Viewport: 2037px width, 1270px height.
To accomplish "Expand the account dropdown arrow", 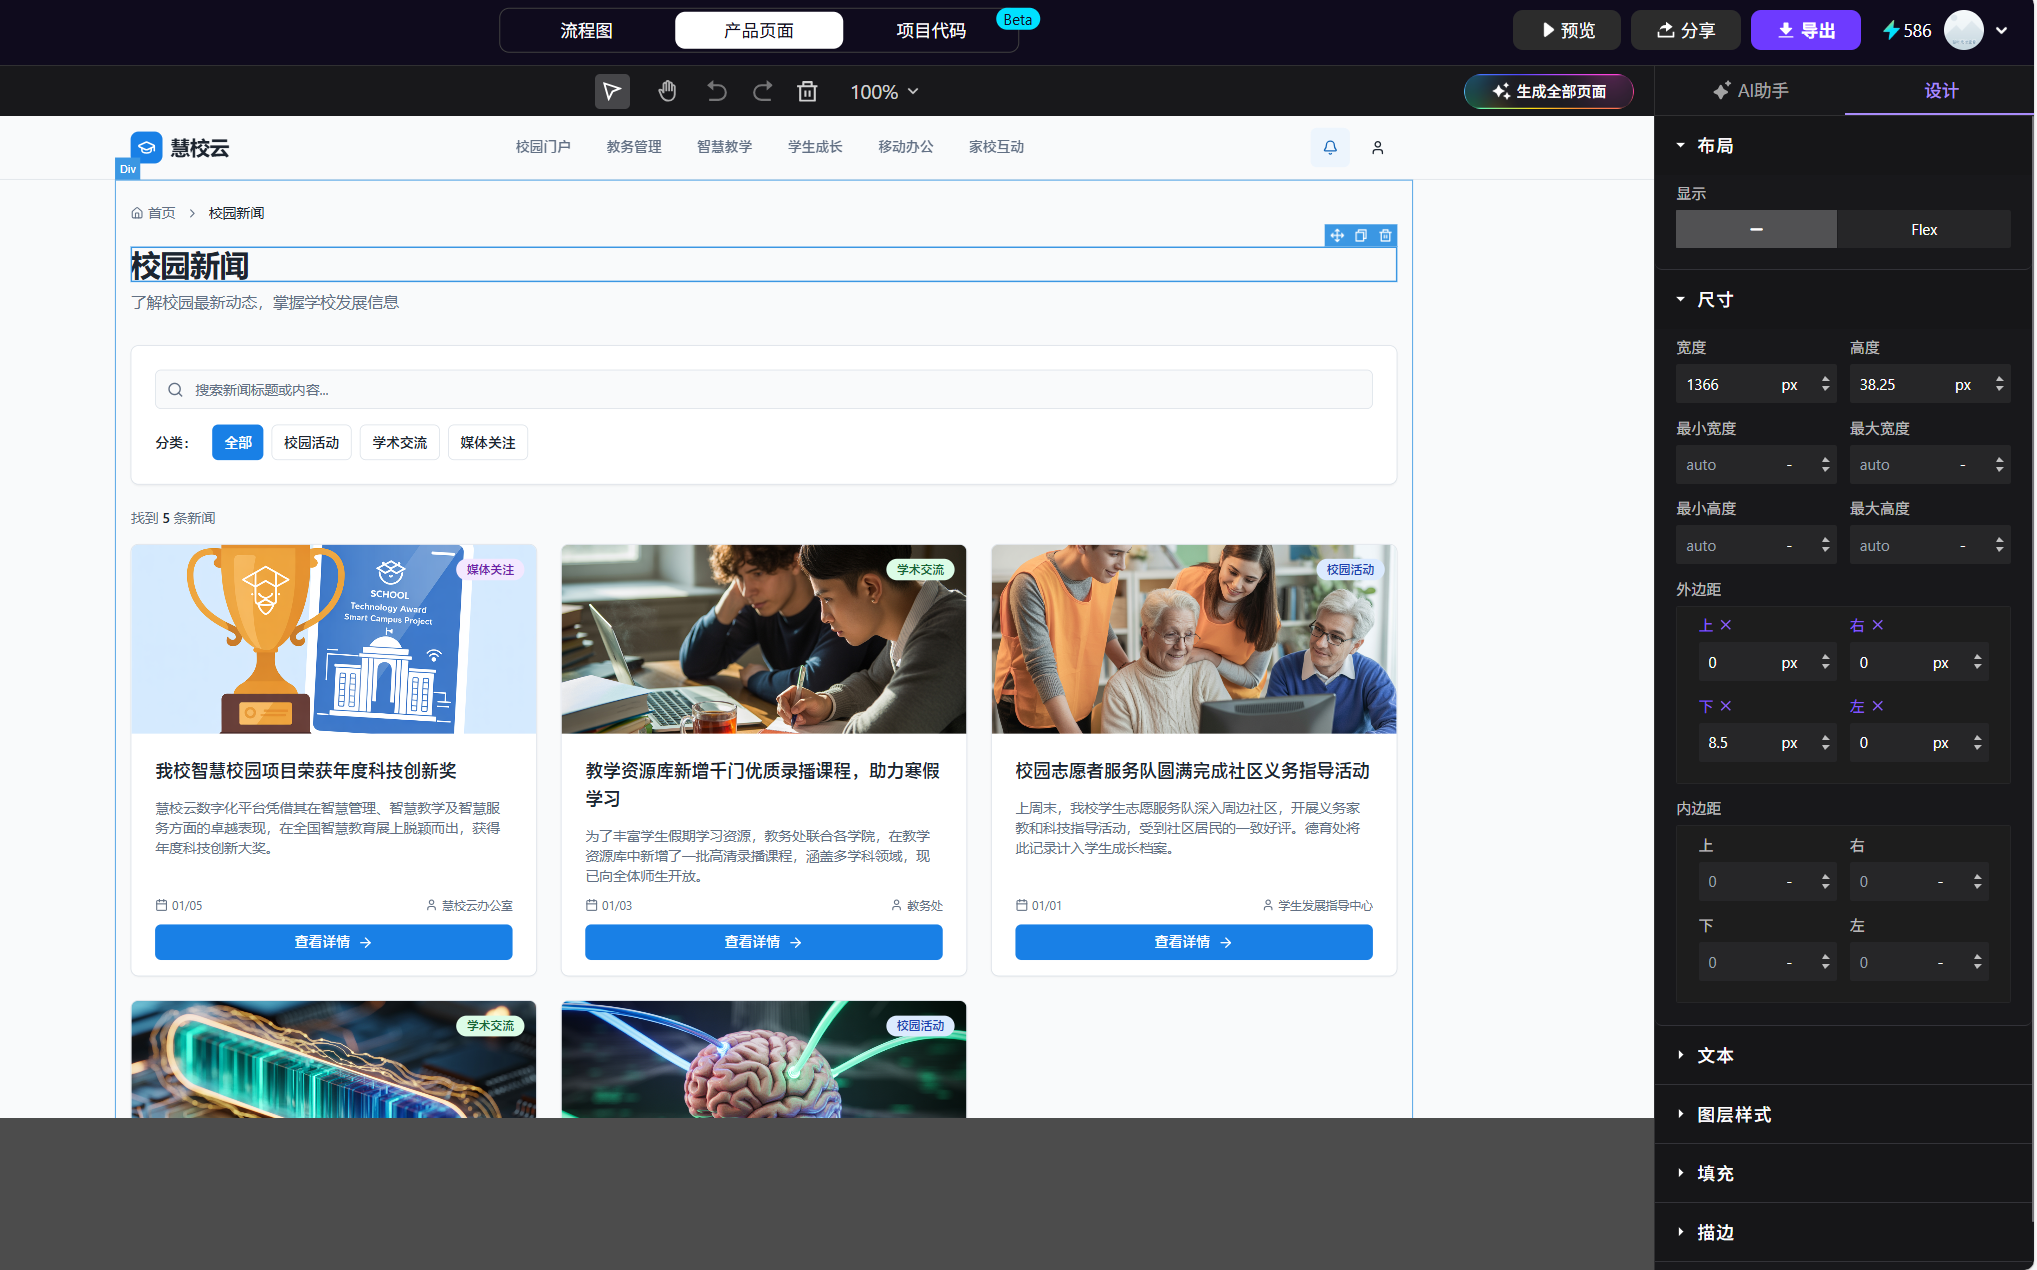I will (2001, 30).
